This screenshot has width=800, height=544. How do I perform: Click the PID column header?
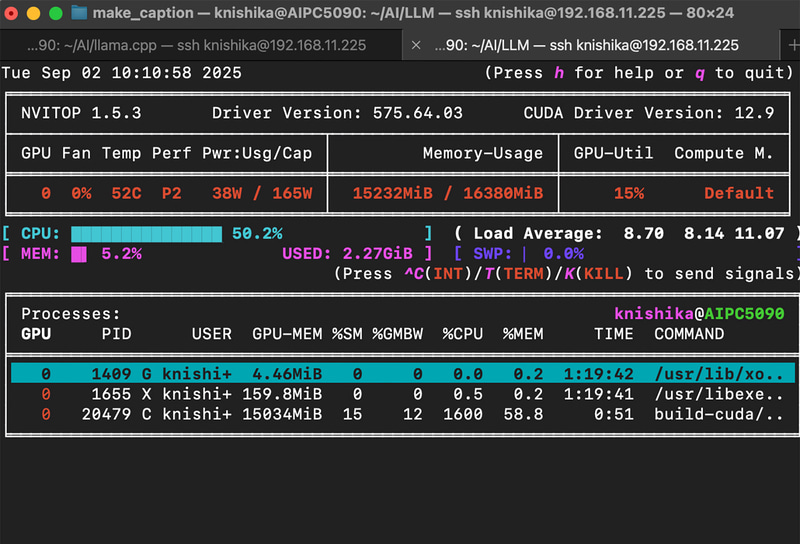pos(116,334)
